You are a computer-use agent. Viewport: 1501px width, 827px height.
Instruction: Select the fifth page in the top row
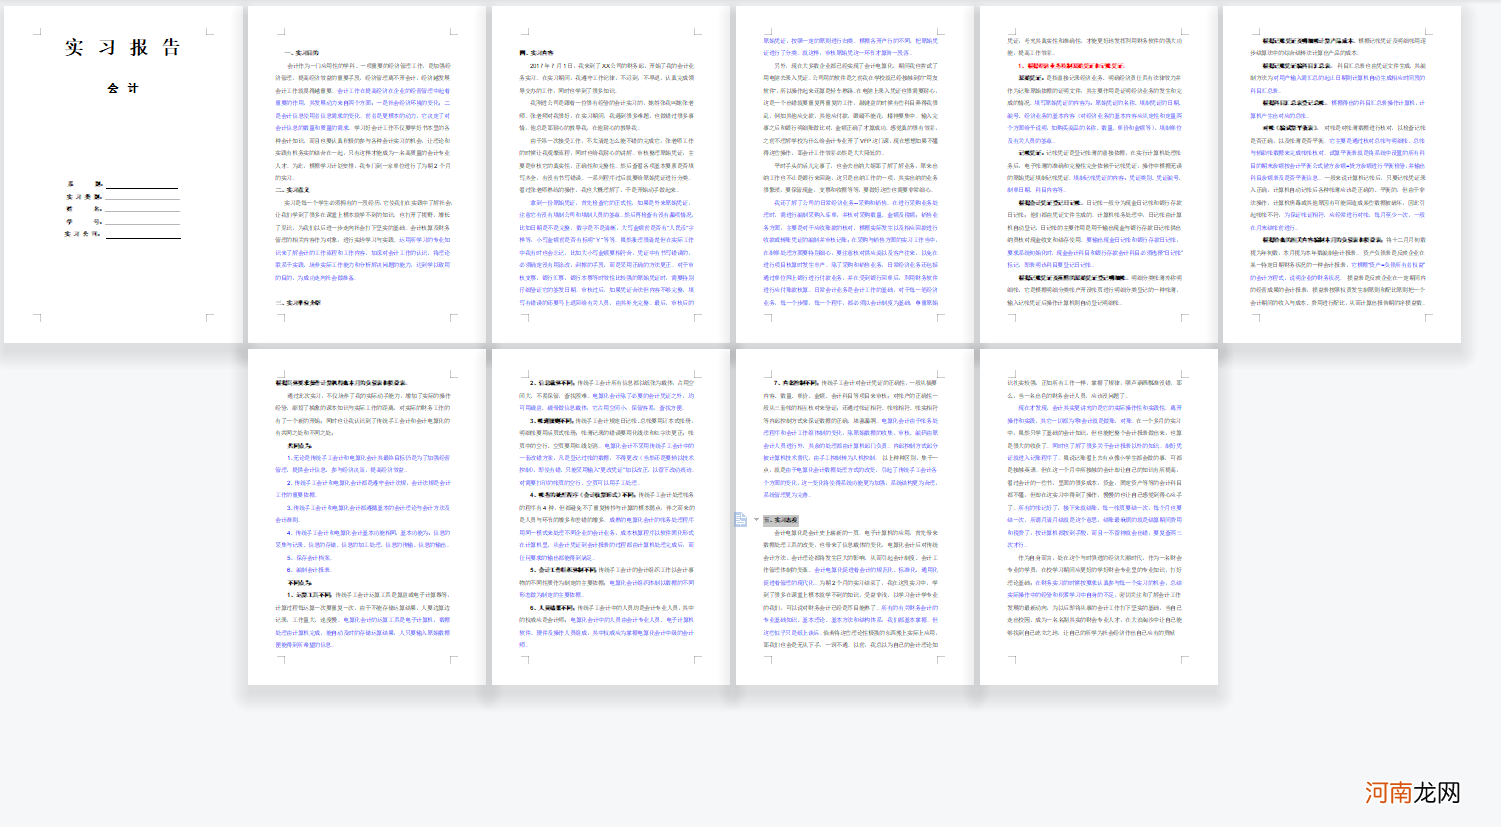[x=1099, y=174]
